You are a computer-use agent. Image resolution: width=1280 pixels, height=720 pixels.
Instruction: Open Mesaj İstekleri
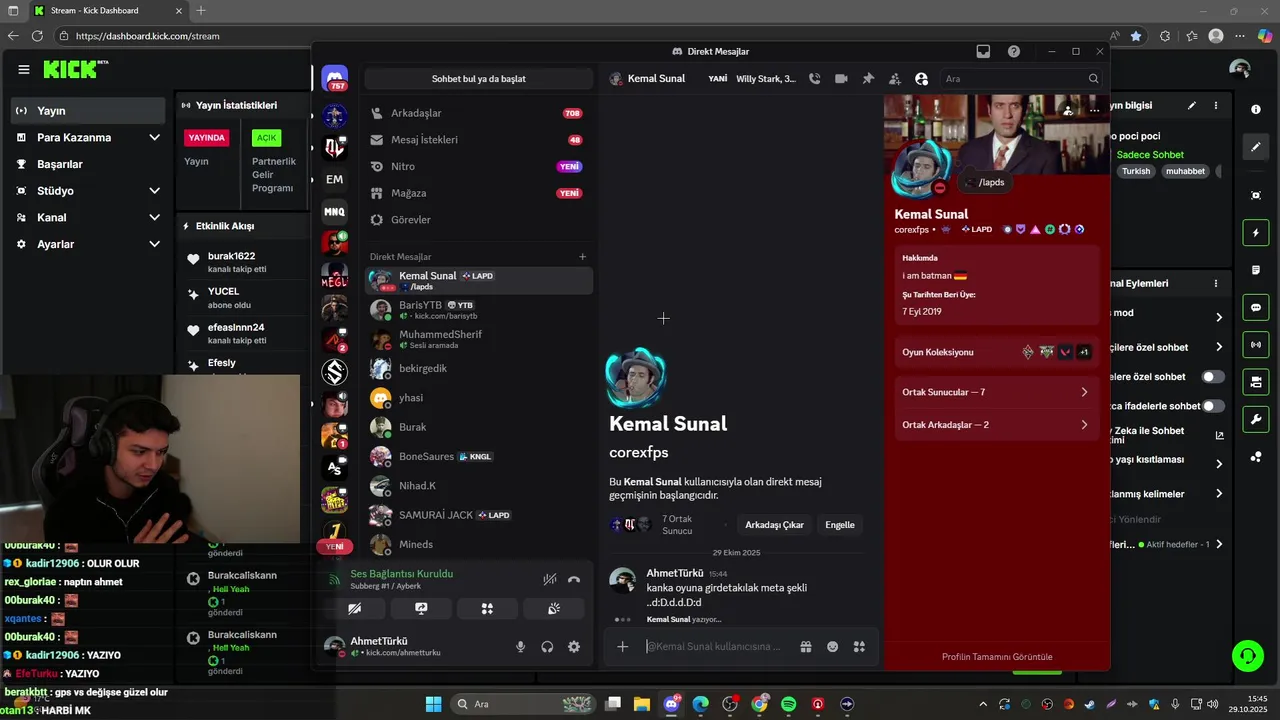point(479,140)
